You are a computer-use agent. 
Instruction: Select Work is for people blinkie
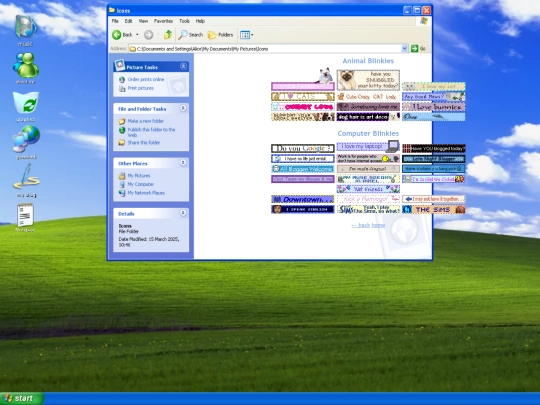tap(368, 158)
